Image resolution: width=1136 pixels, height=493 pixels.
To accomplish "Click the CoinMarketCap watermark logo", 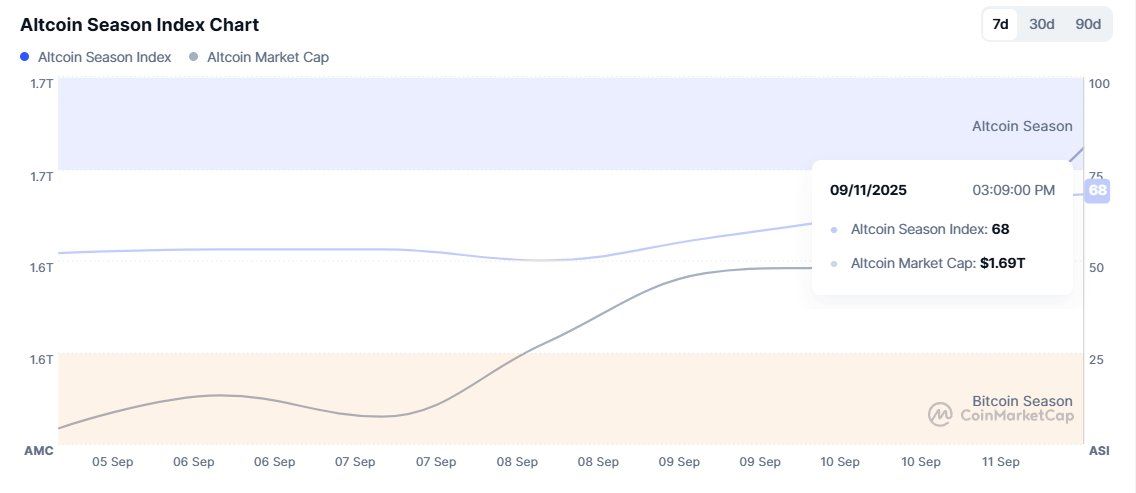I will [939, 414].
